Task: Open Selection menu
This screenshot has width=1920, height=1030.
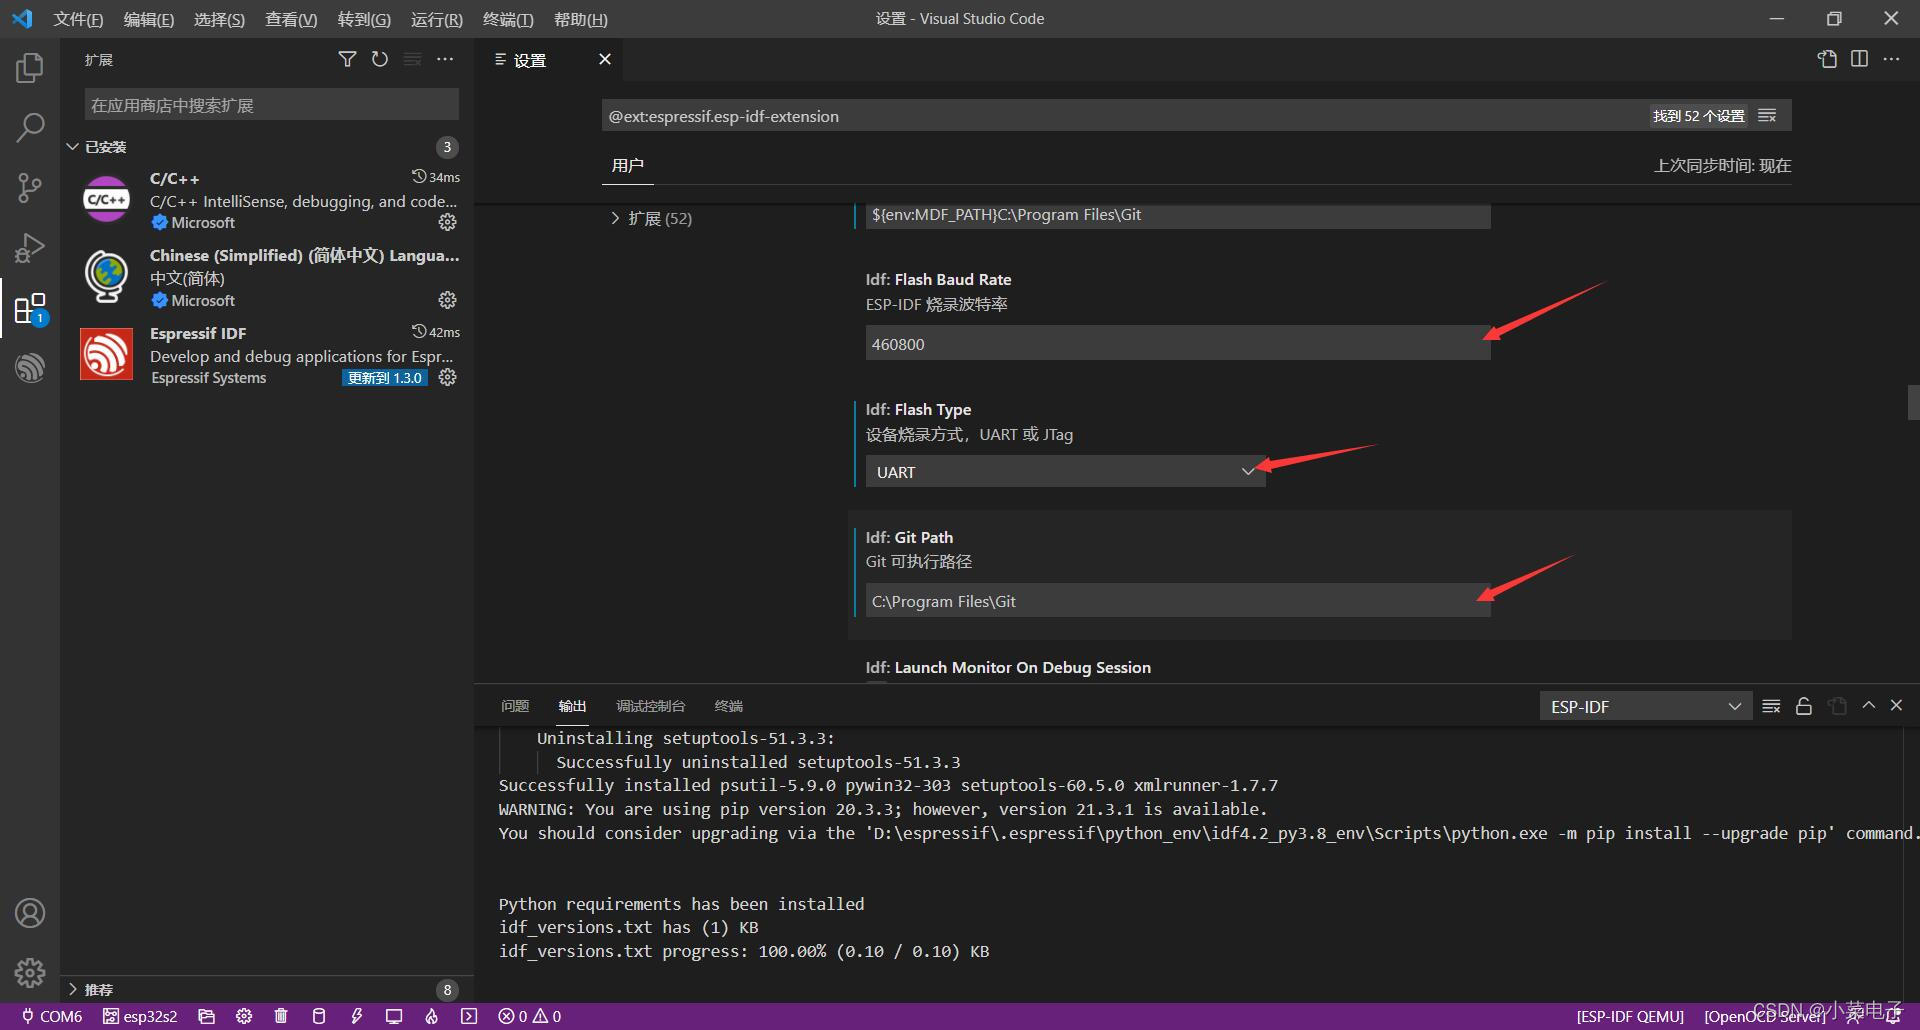Action: click(219, 19)
